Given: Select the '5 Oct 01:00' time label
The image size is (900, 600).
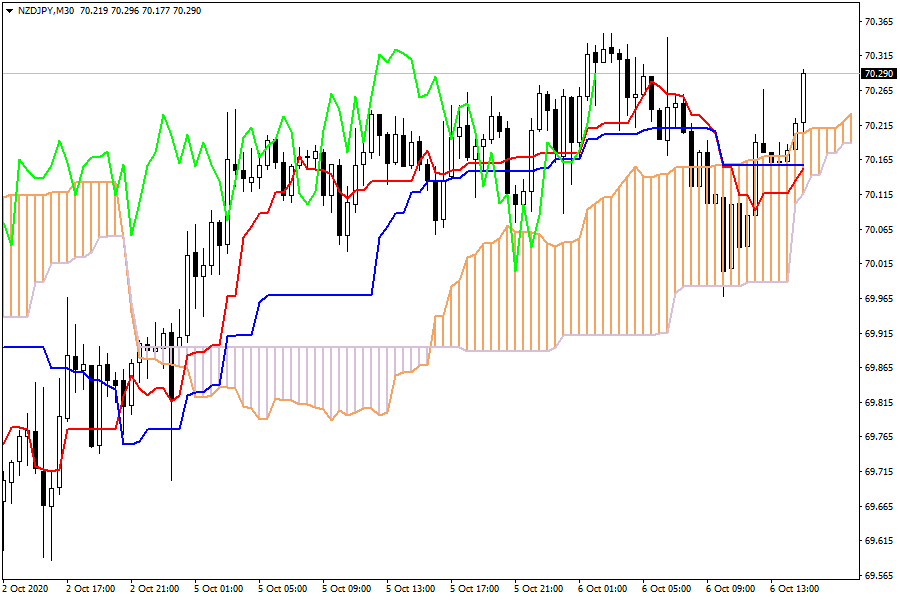Looking at the screenshot, I should tap(219, 589).
